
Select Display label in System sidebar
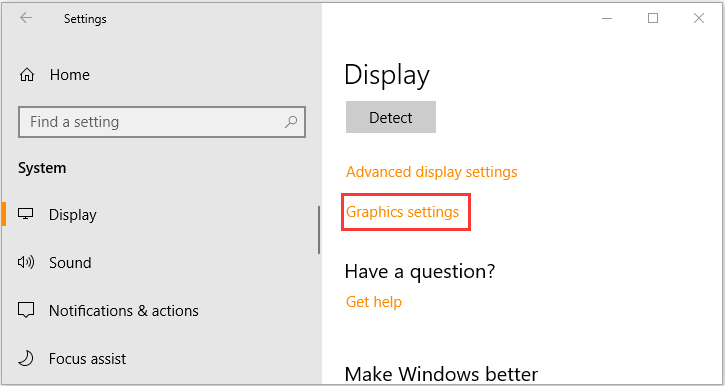point(73,215)
